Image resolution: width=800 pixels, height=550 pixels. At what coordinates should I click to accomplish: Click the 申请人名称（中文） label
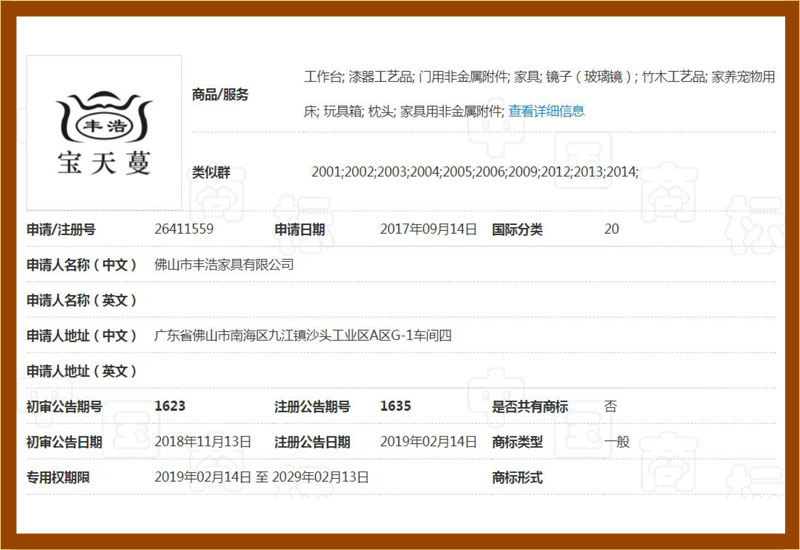(82, 265)
